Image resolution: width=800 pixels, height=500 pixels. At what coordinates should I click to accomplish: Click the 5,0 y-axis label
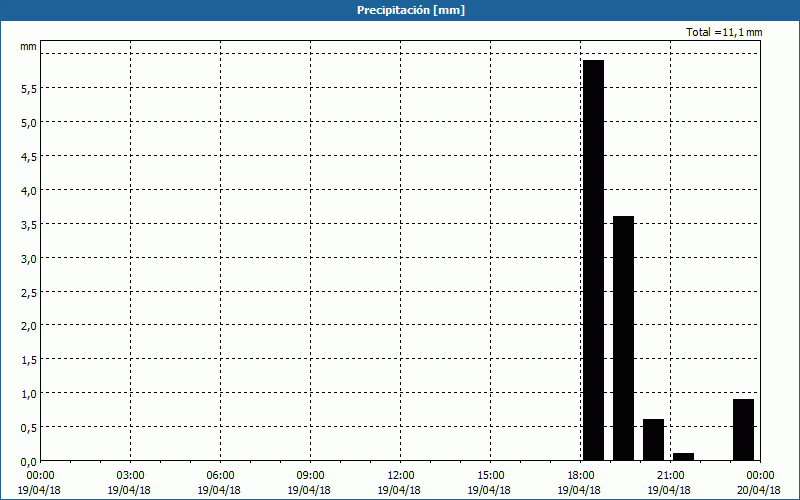[x=29, y=123]
